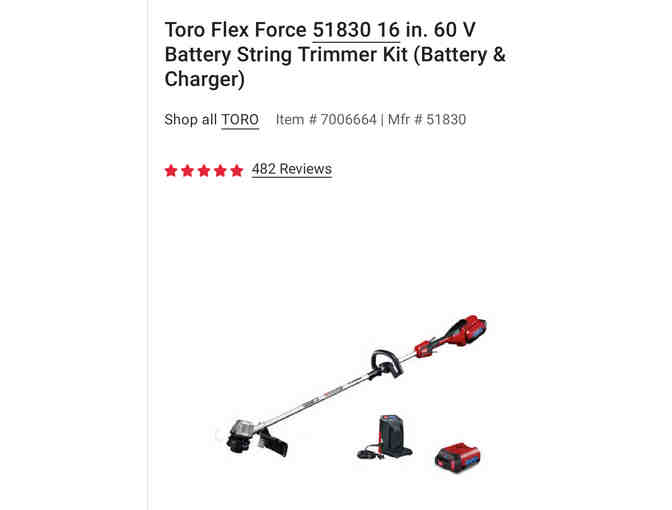Click the red battery pack in image
672x510 pixels.
(x=458, y=458)
